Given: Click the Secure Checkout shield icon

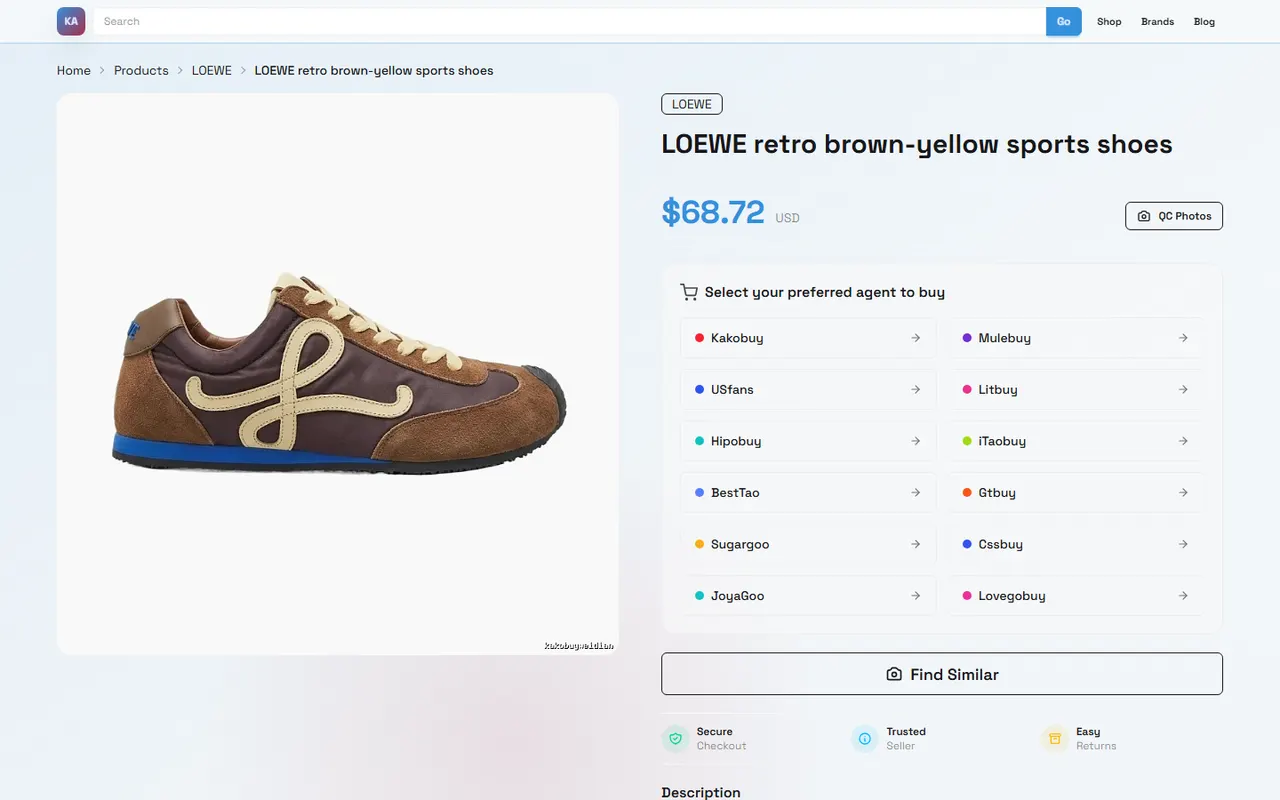Looking at the screenshot, I should (x=675, y=739).
